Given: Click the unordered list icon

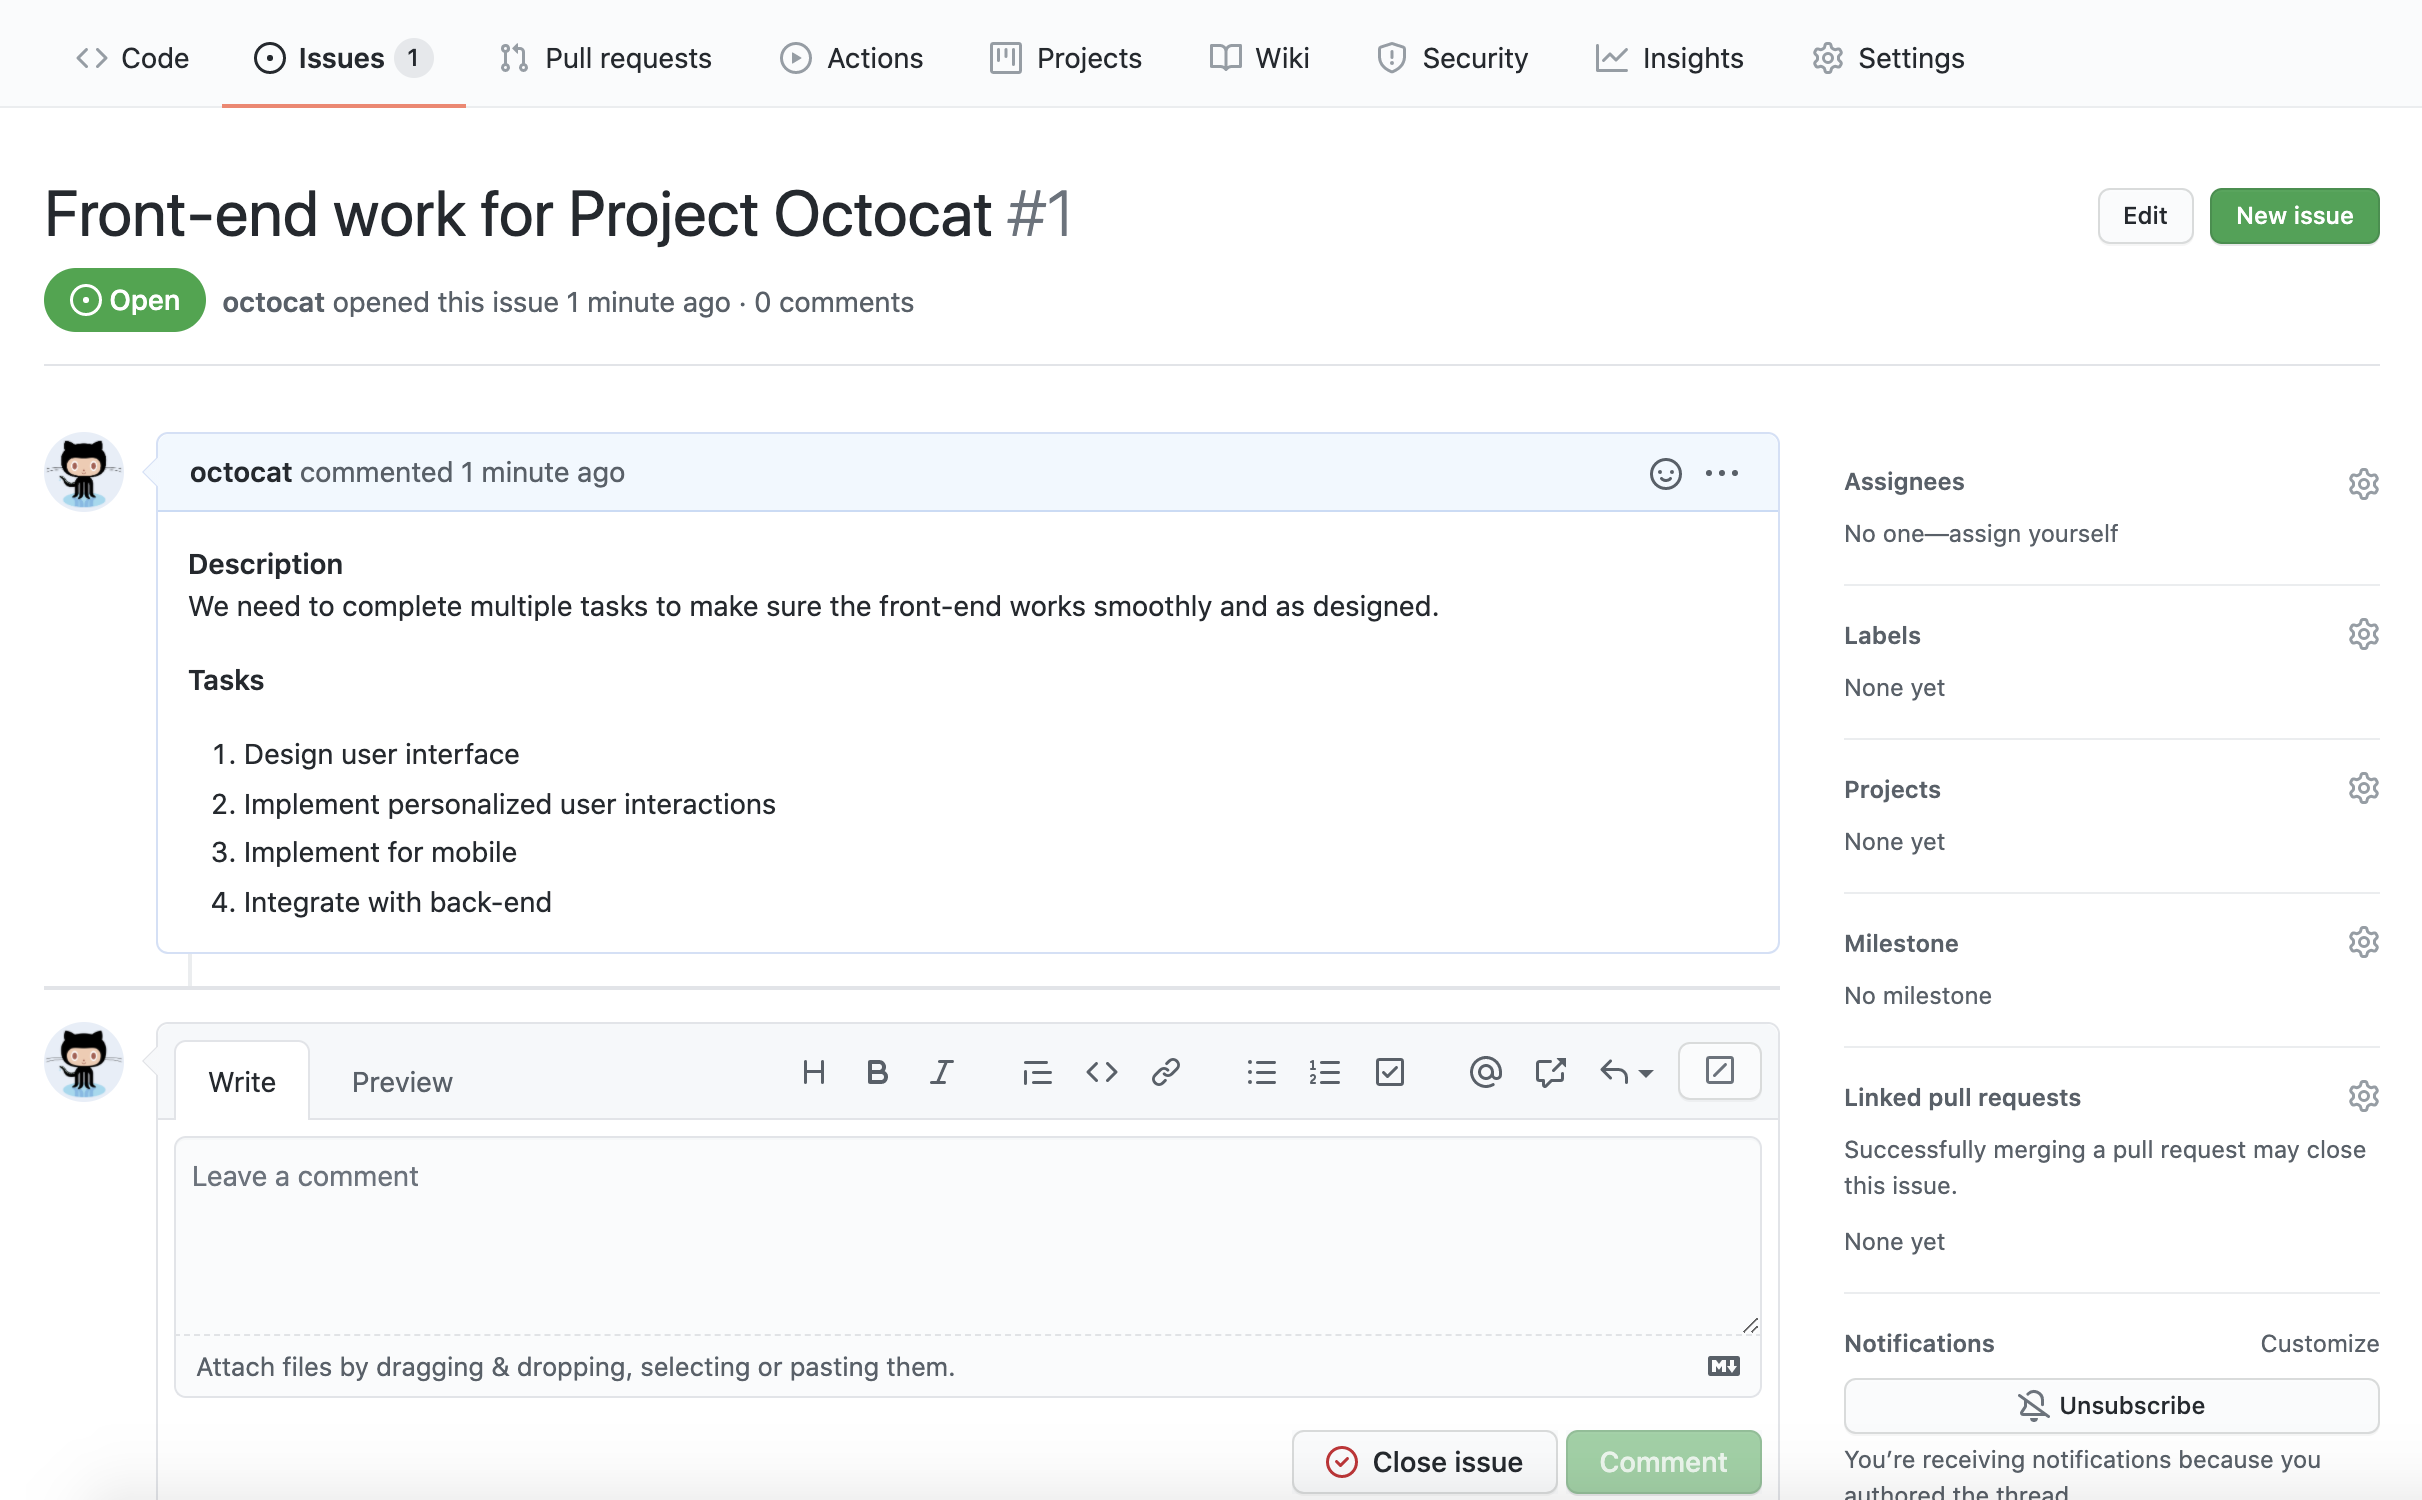Looking at the screenshot, I should (1261, 1073).
